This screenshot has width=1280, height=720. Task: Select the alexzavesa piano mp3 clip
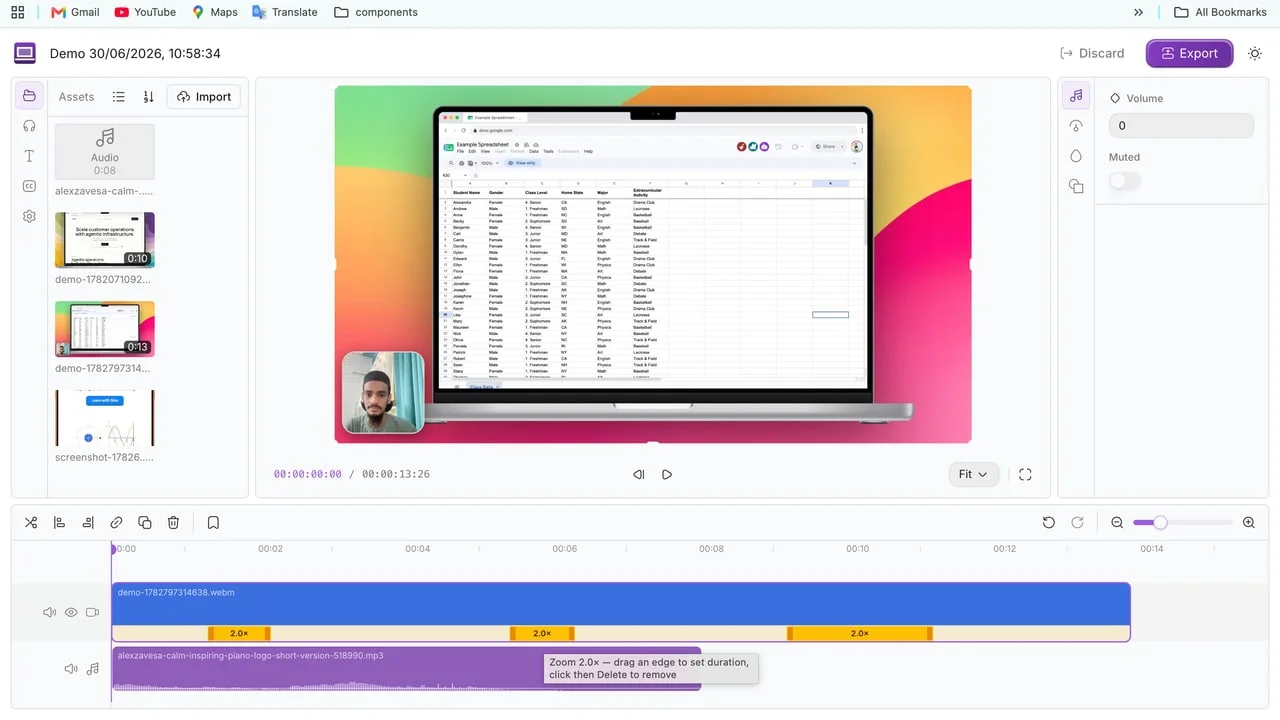point(406,668)
